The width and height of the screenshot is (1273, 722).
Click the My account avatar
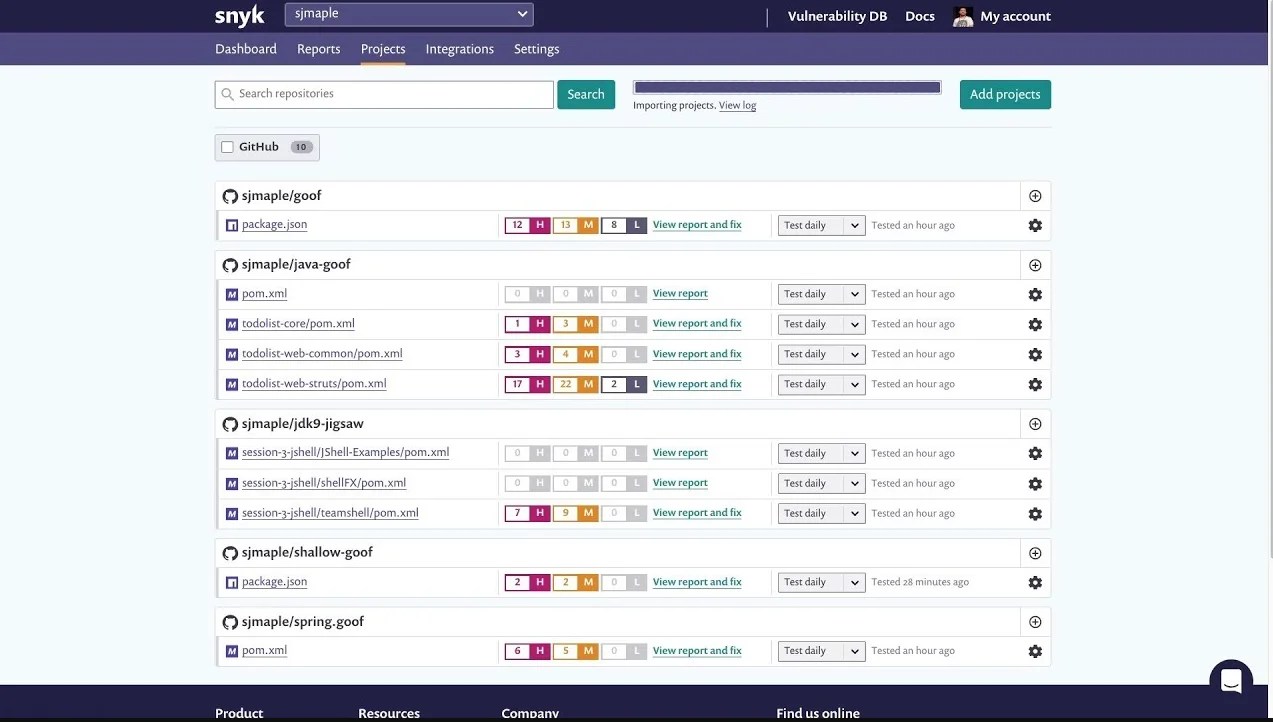pos(962,15)
